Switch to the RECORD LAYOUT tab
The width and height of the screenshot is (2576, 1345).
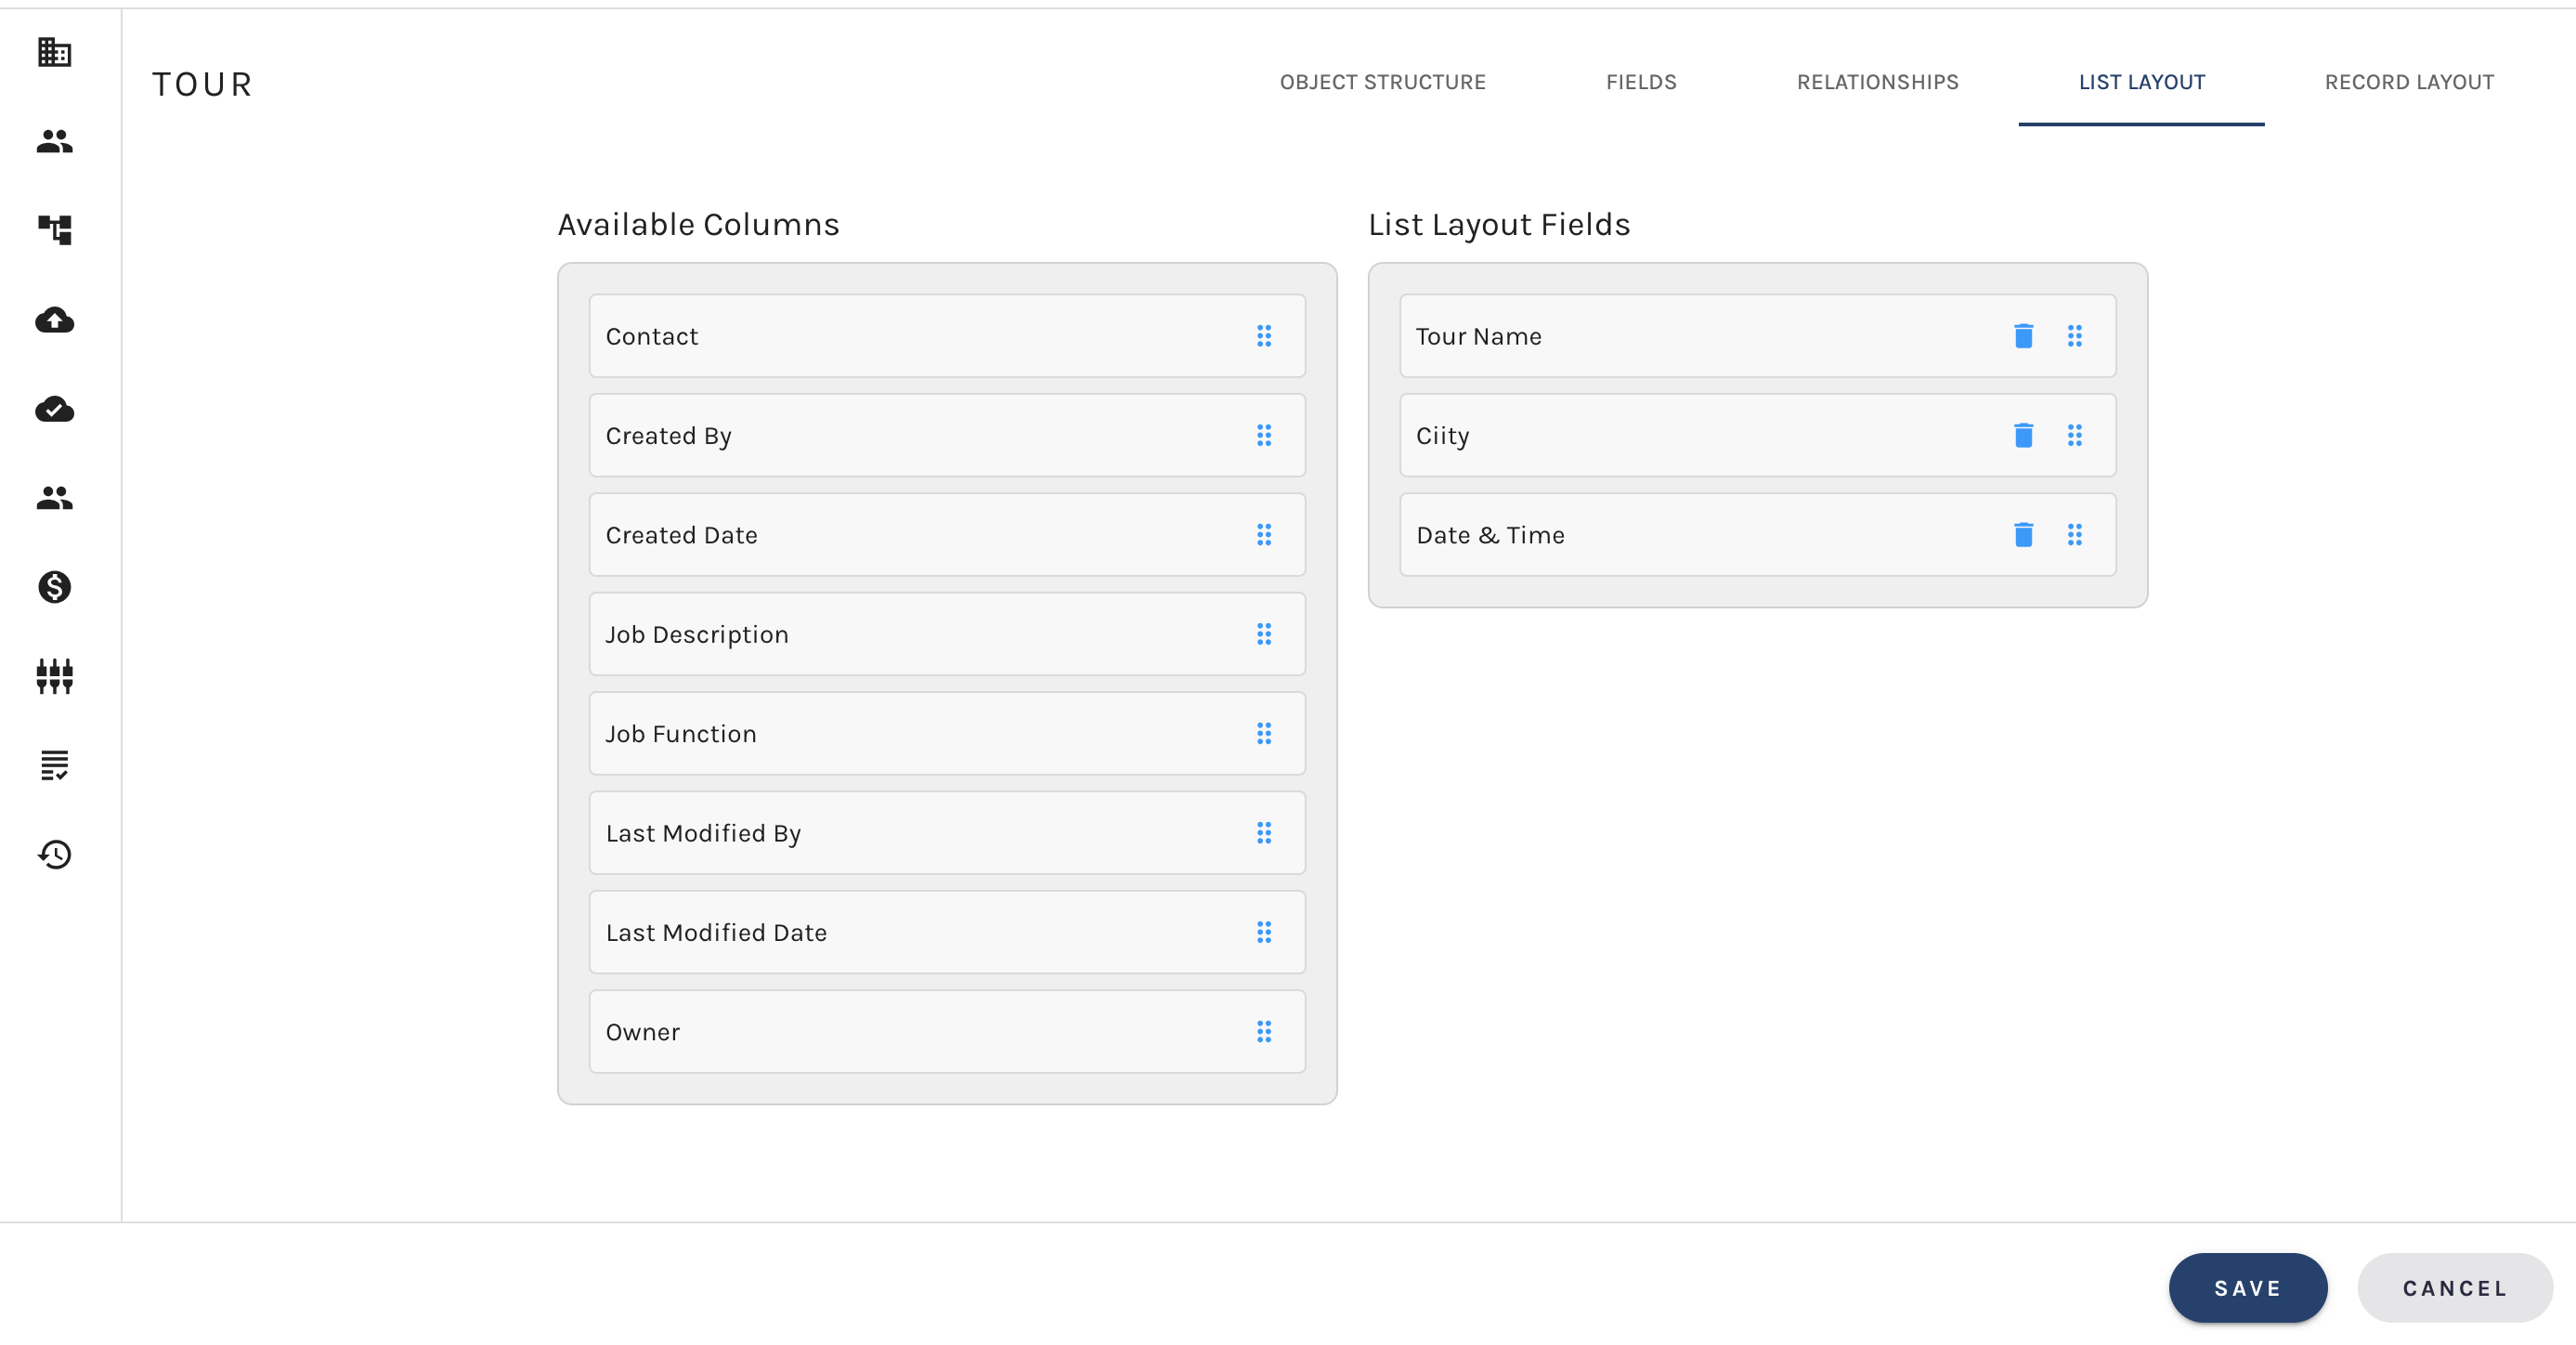click(x=2409, y=82)
